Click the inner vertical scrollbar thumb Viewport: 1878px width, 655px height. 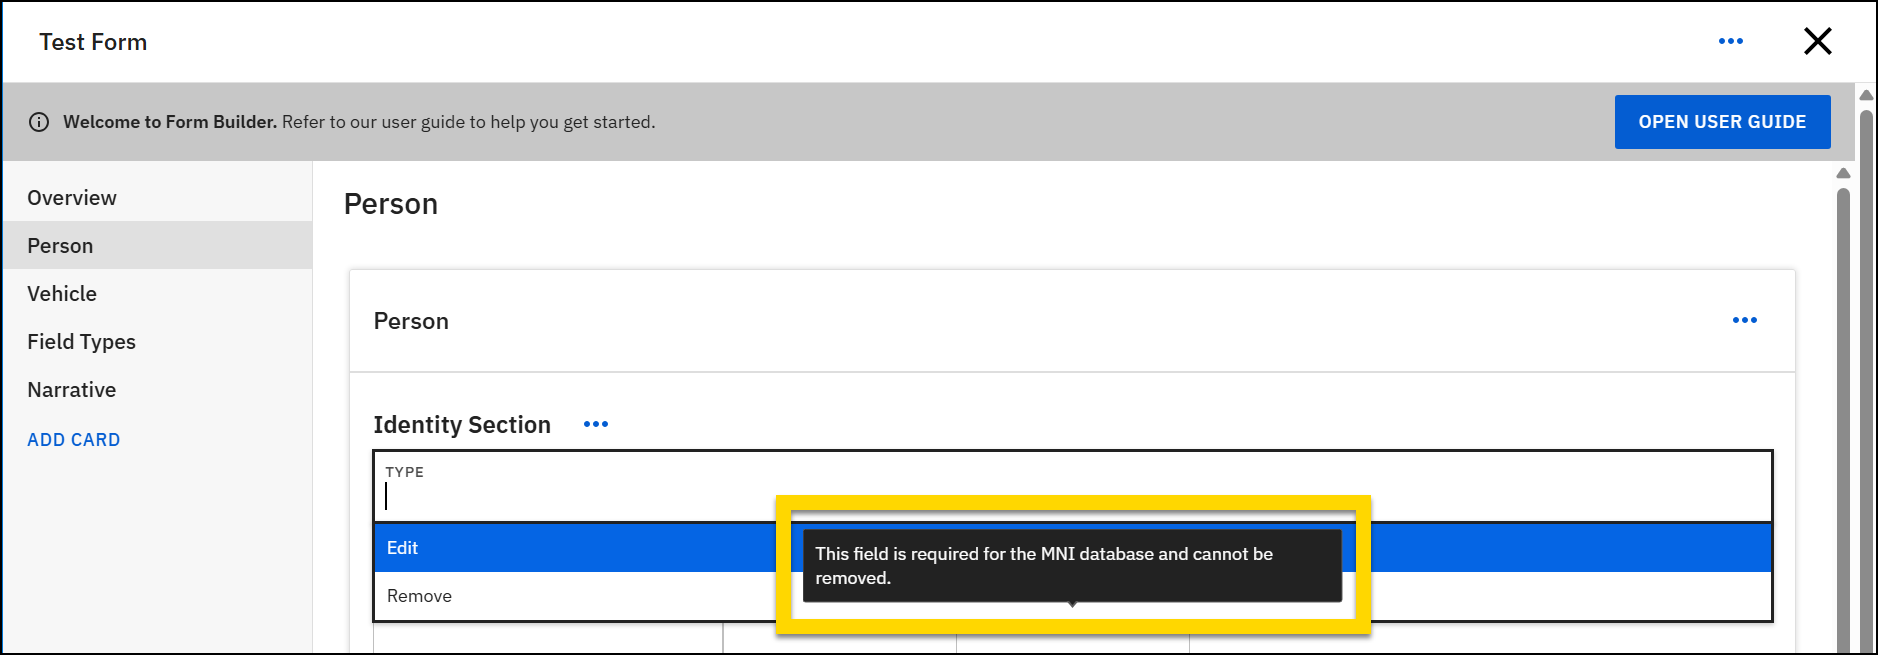(x=1843, y=420)
